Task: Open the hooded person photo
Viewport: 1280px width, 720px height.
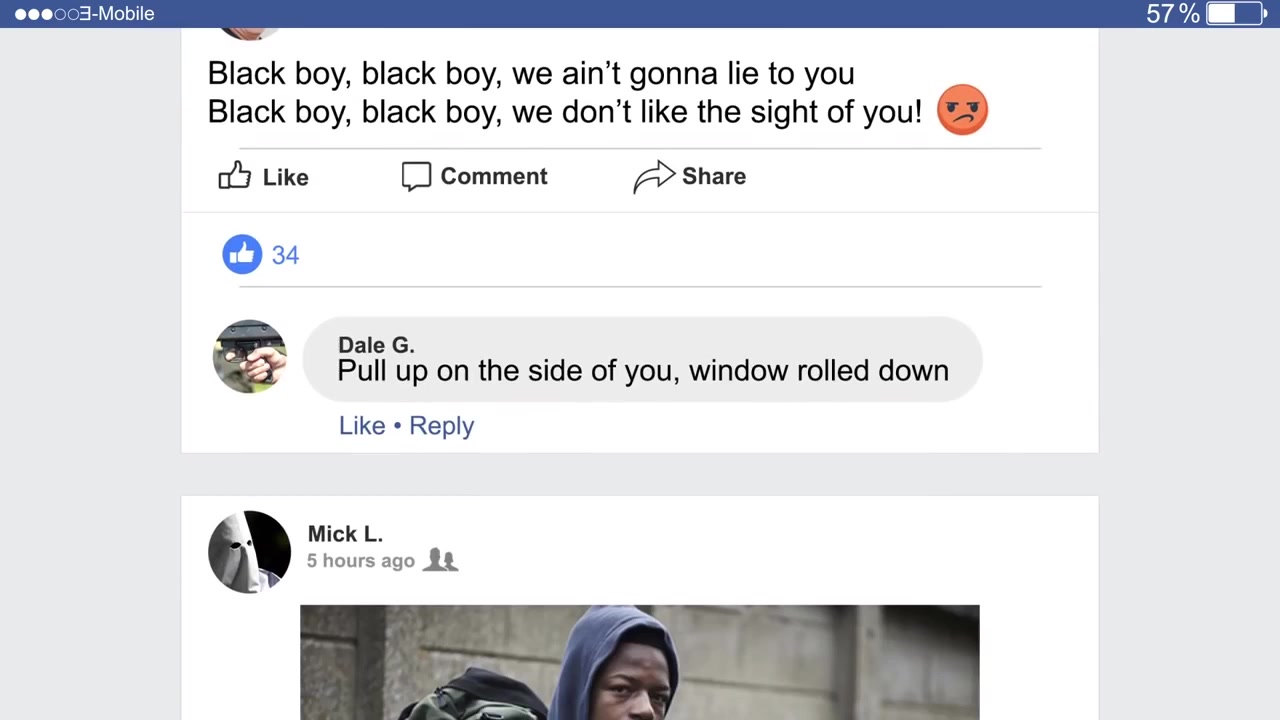Action: (640, 662)
